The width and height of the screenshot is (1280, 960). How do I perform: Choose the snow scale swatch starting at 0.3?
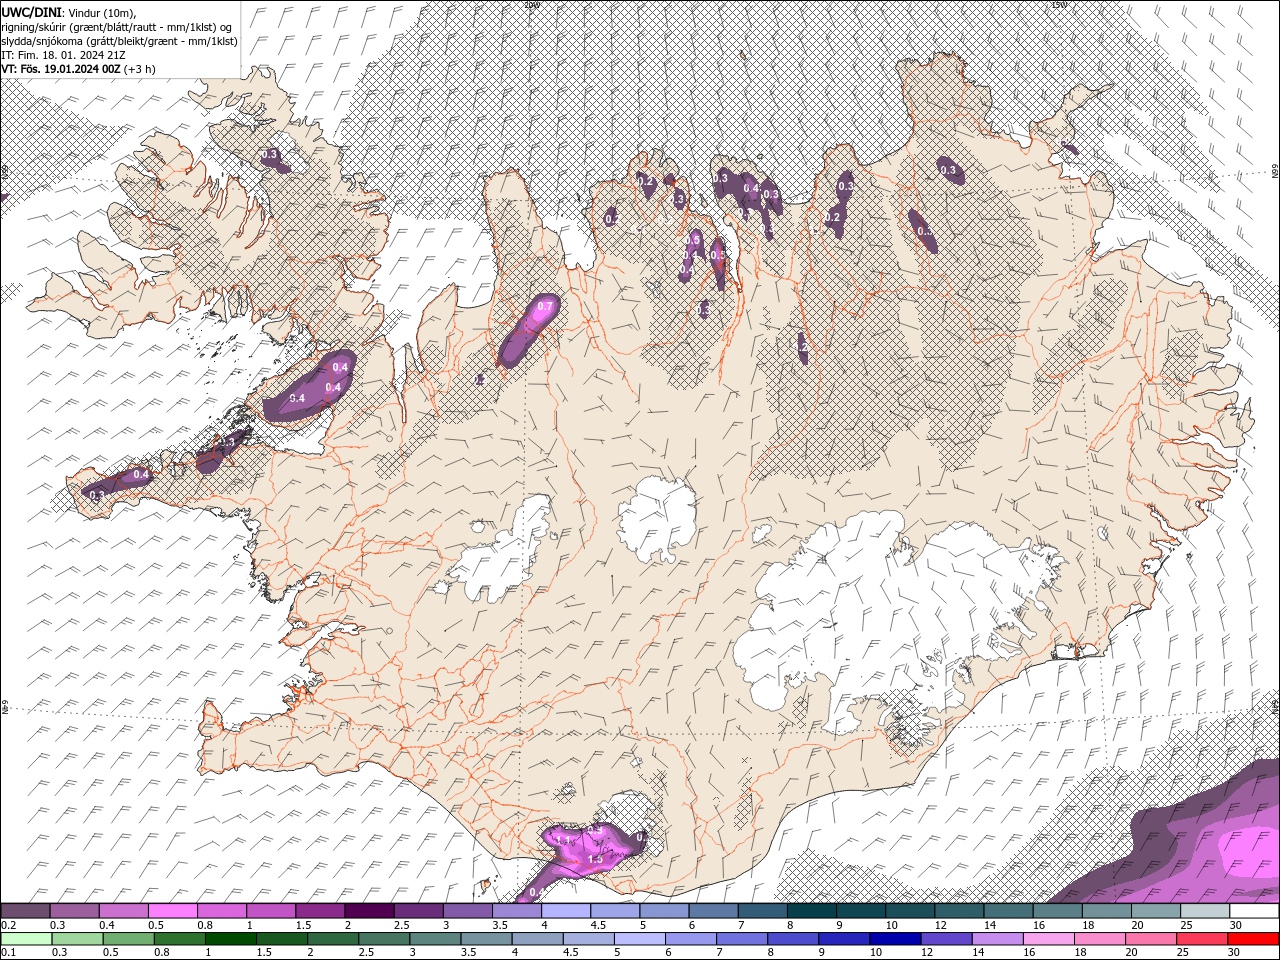pos(75,911)
